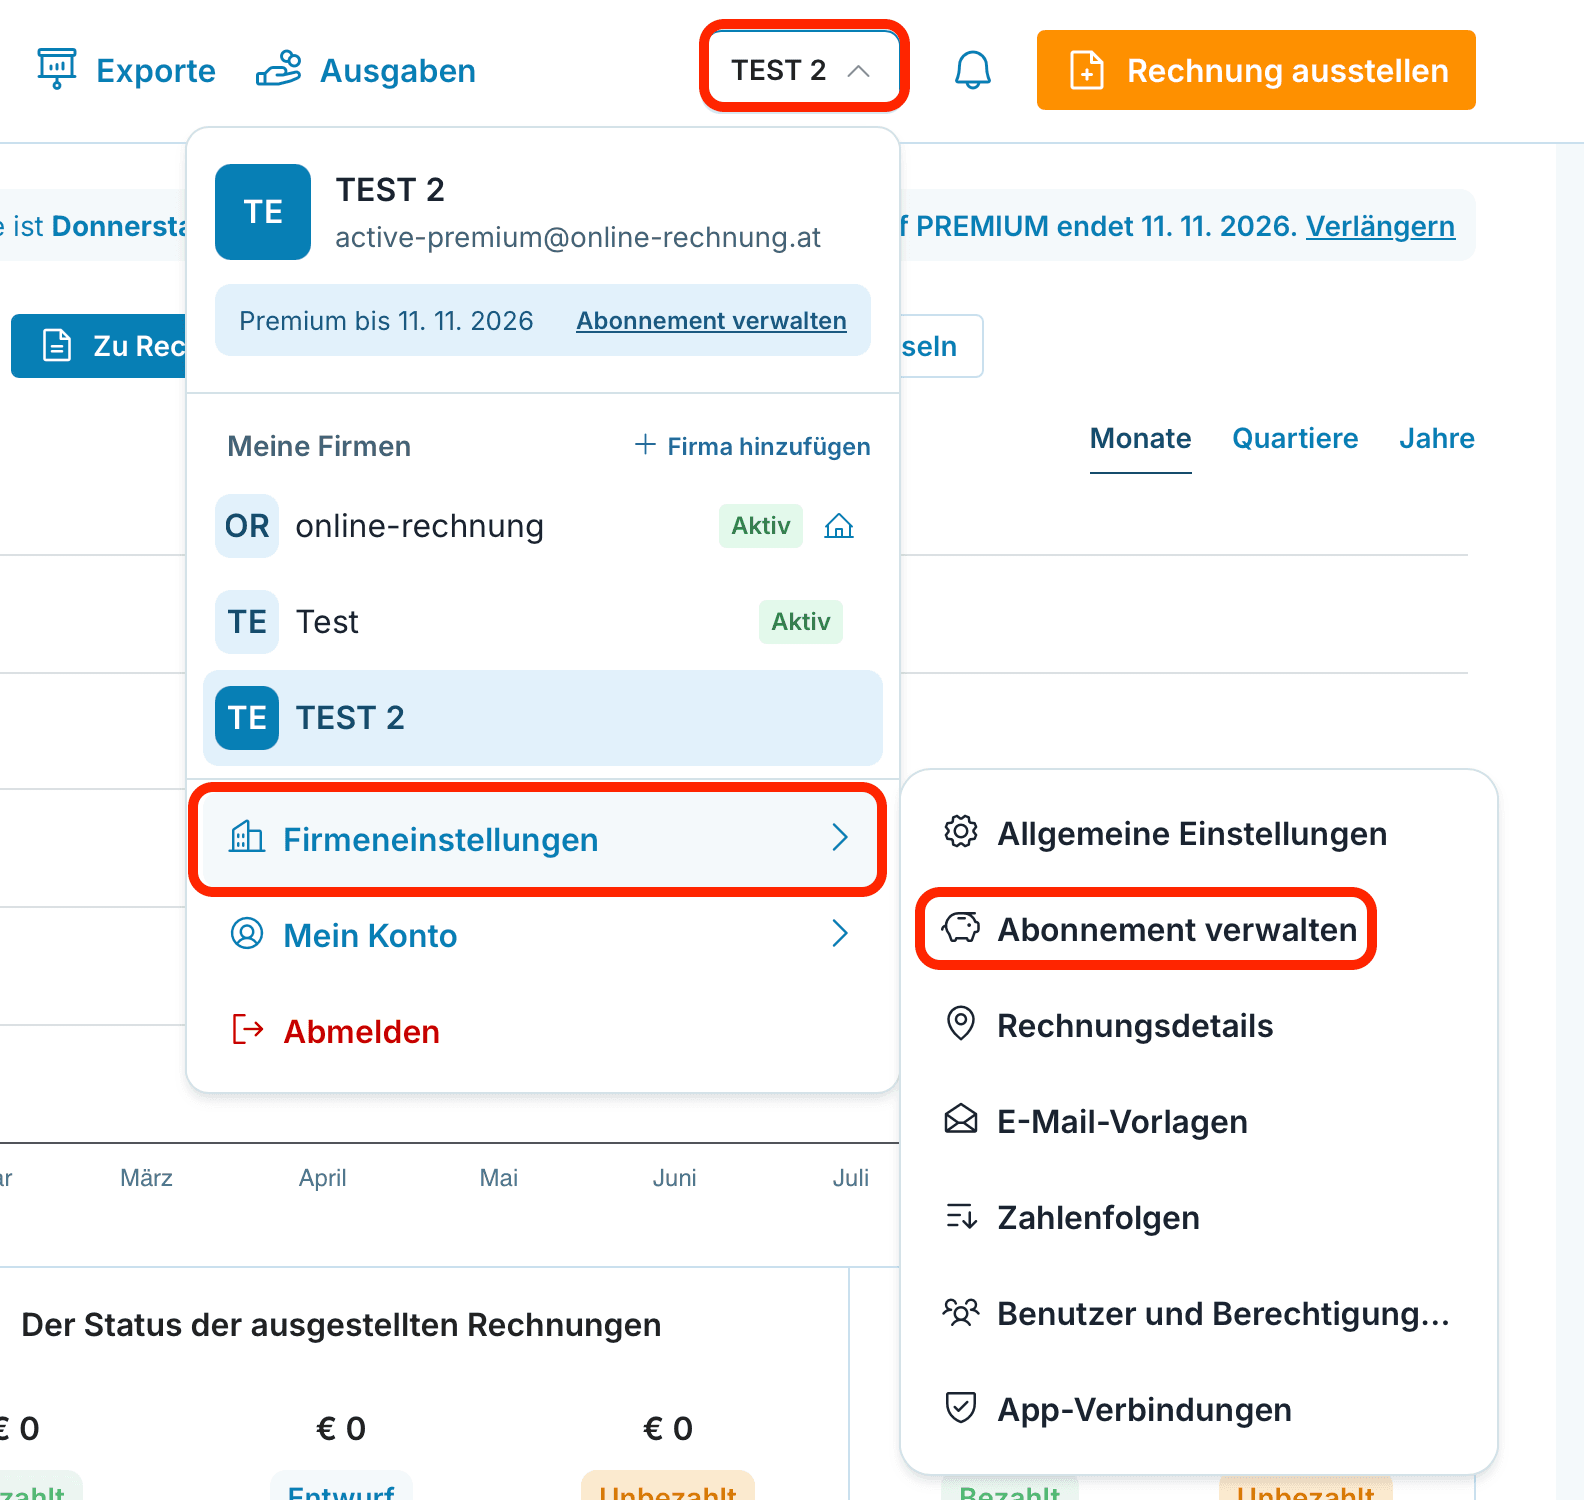Open the Ausgaben page
The height and width of the screenshot is (1500, 1584).
pos(365,70)
